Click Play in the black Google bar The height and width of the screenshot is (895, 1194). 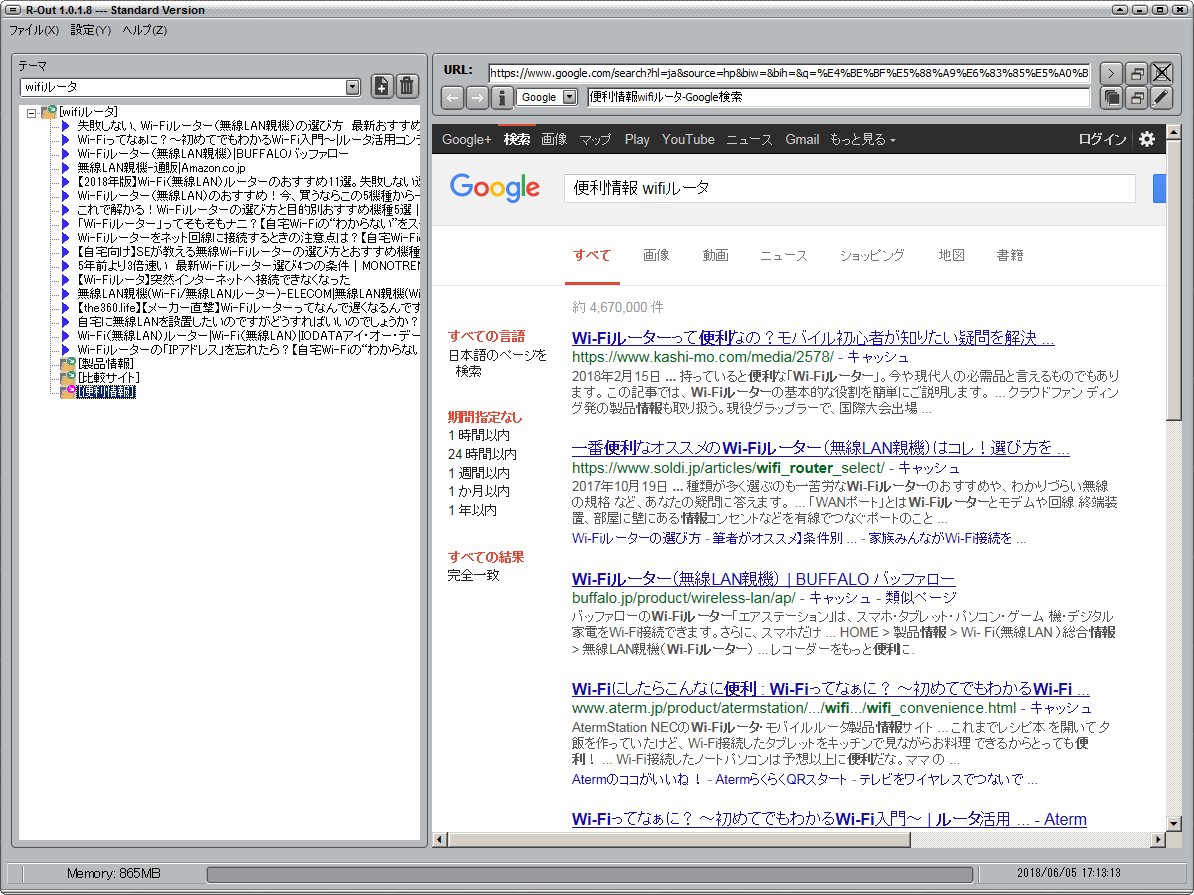637,139
